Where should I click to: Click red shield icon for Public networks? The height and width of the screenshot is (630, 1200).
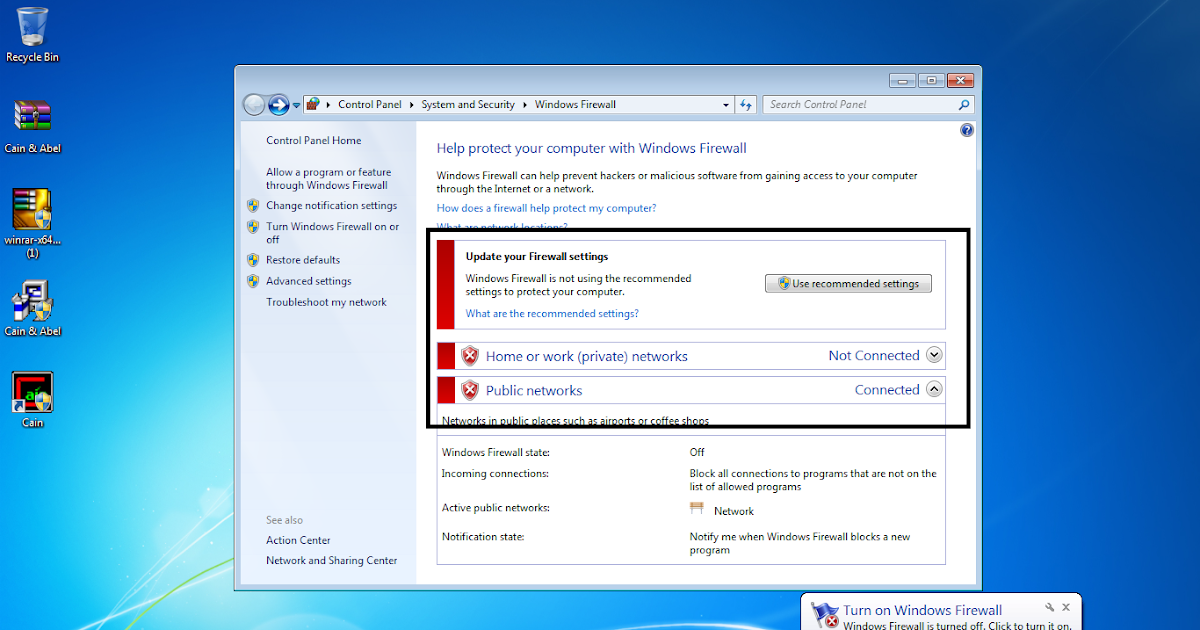(x=470, y=390)
